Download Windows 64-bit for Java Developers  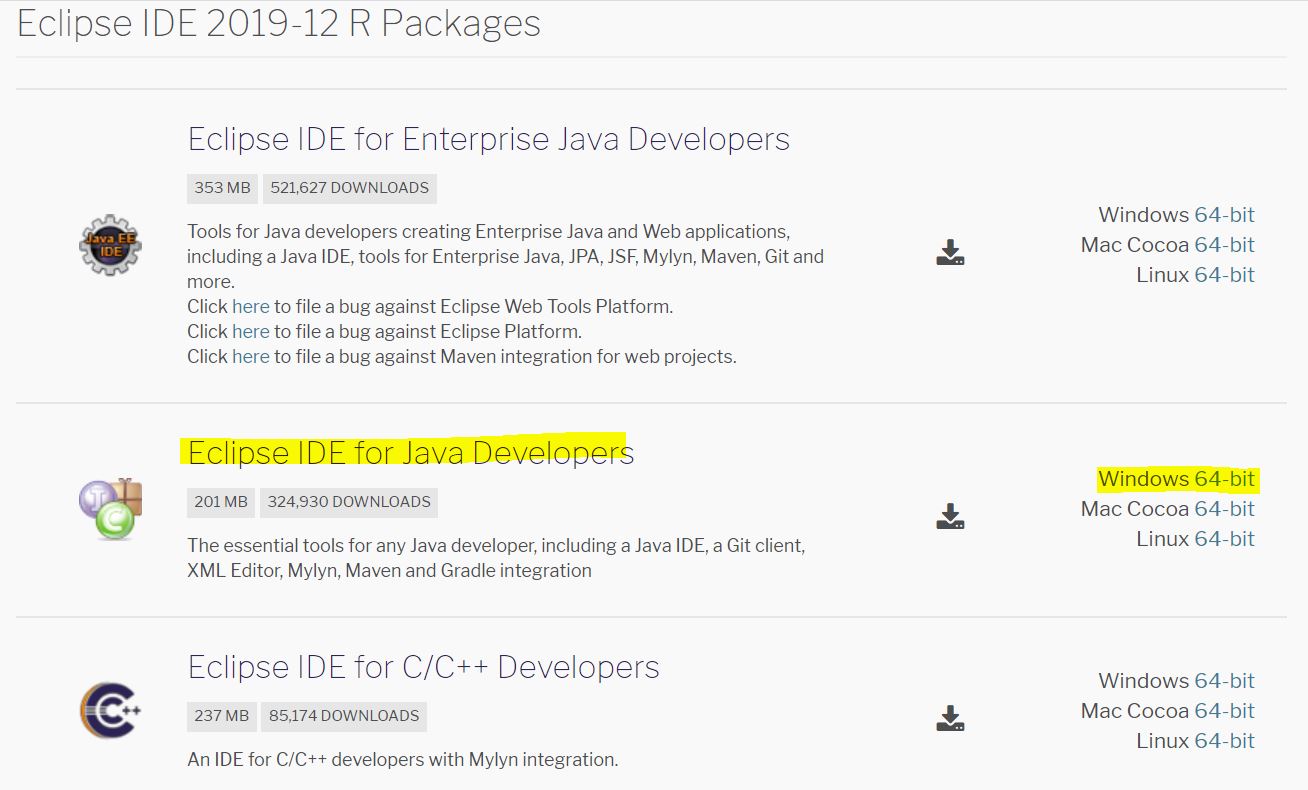pos(1224,479)
